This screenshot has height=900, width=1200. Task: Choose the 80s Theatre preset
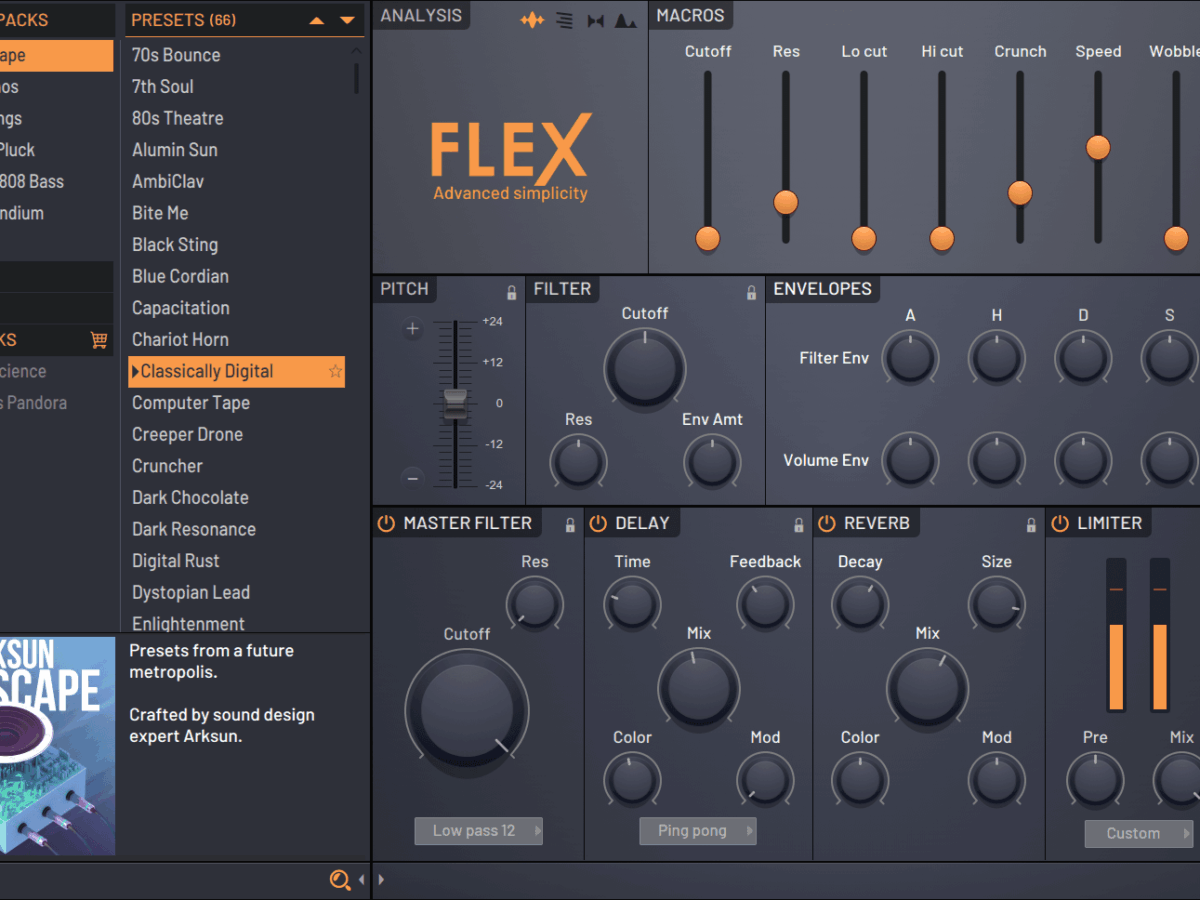(x=178, y=118)
